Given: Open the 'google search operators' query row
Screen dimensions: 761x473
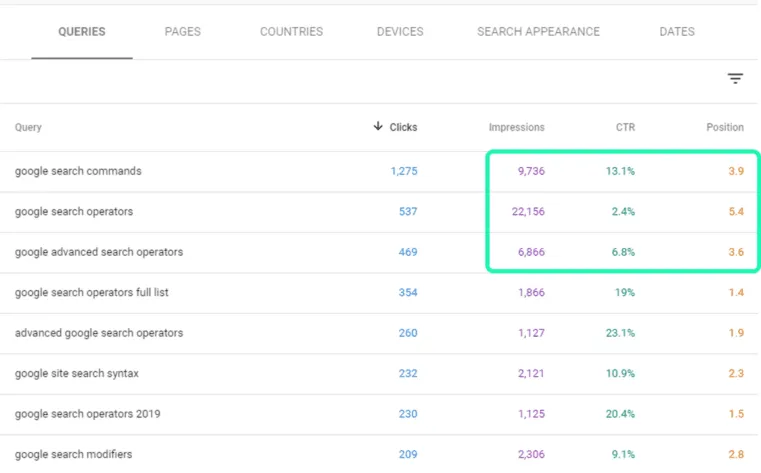Looking at the screenshot, I should click(x=379, y=212).
